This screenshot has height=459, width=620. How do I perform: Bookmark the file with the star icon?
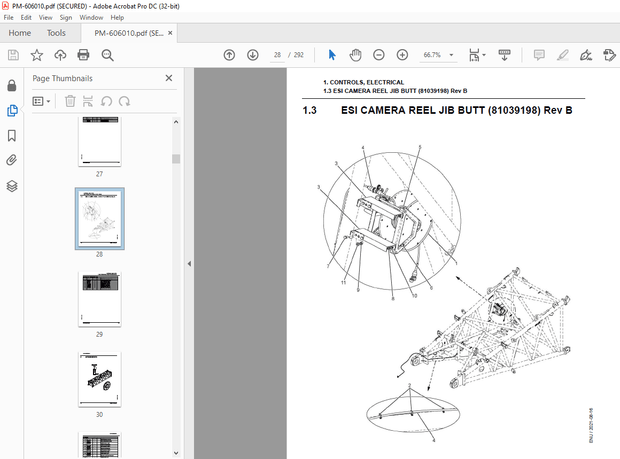point(37,55)
